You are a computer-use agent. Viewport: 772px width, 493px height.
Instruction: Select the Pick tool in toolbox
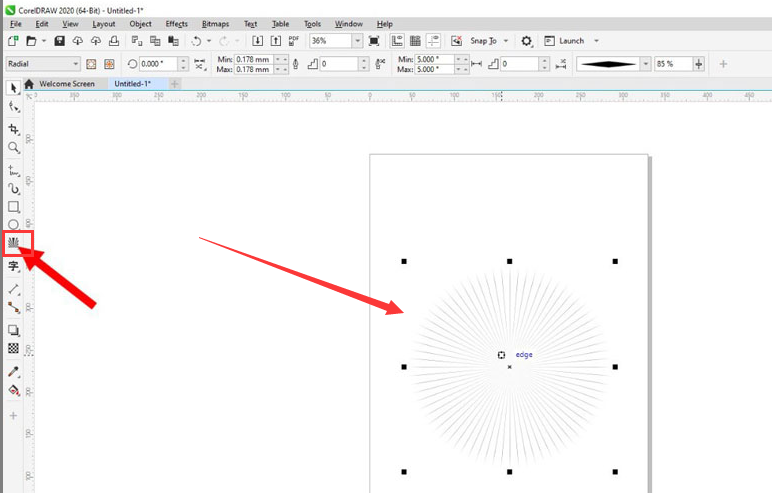point(13,88)
